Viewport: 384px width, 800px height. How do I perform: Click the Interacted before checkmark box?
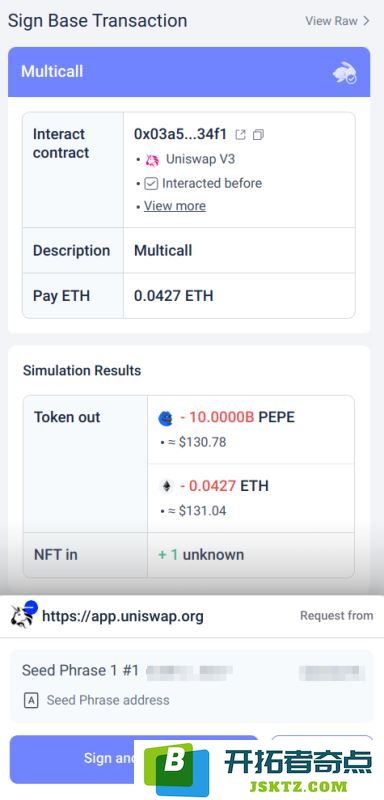coord(151,184)
